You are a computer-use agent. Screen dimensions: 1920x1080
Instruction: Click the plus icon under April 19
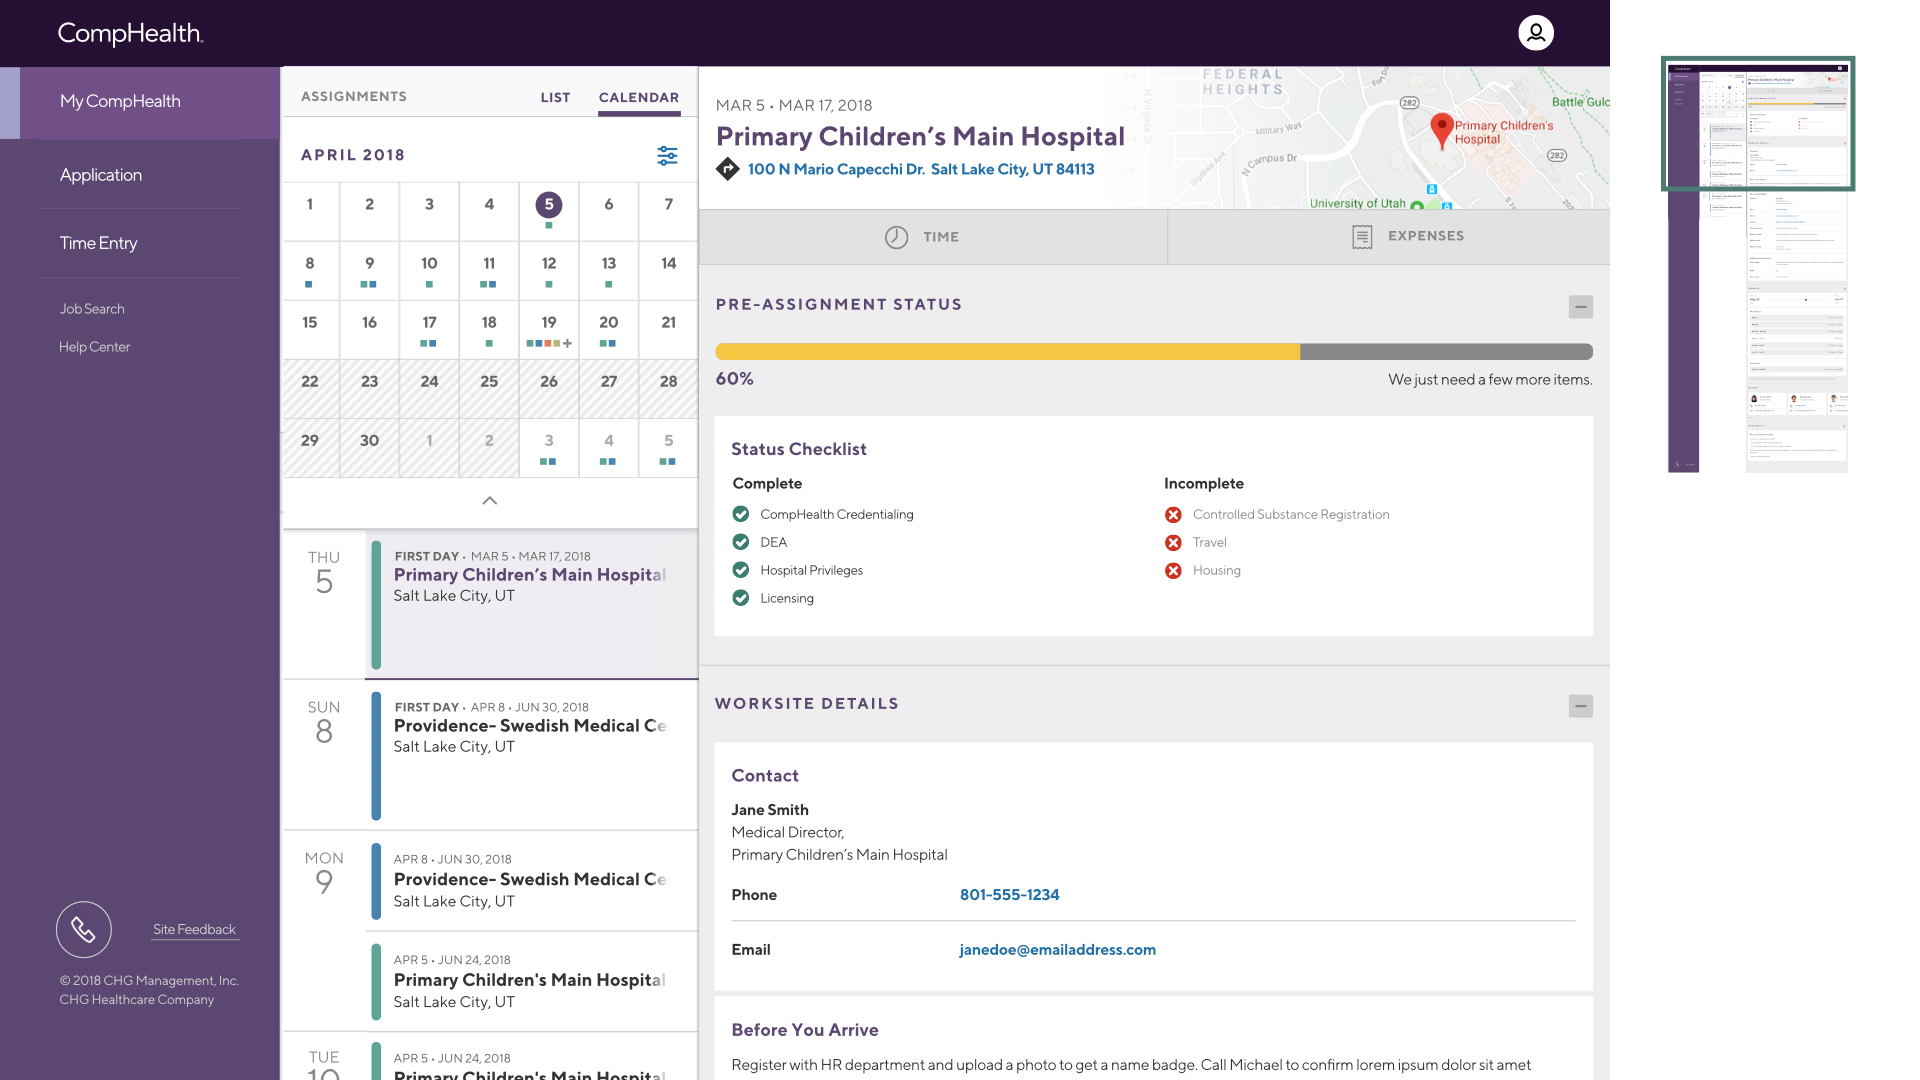click(x=568, y=343)
